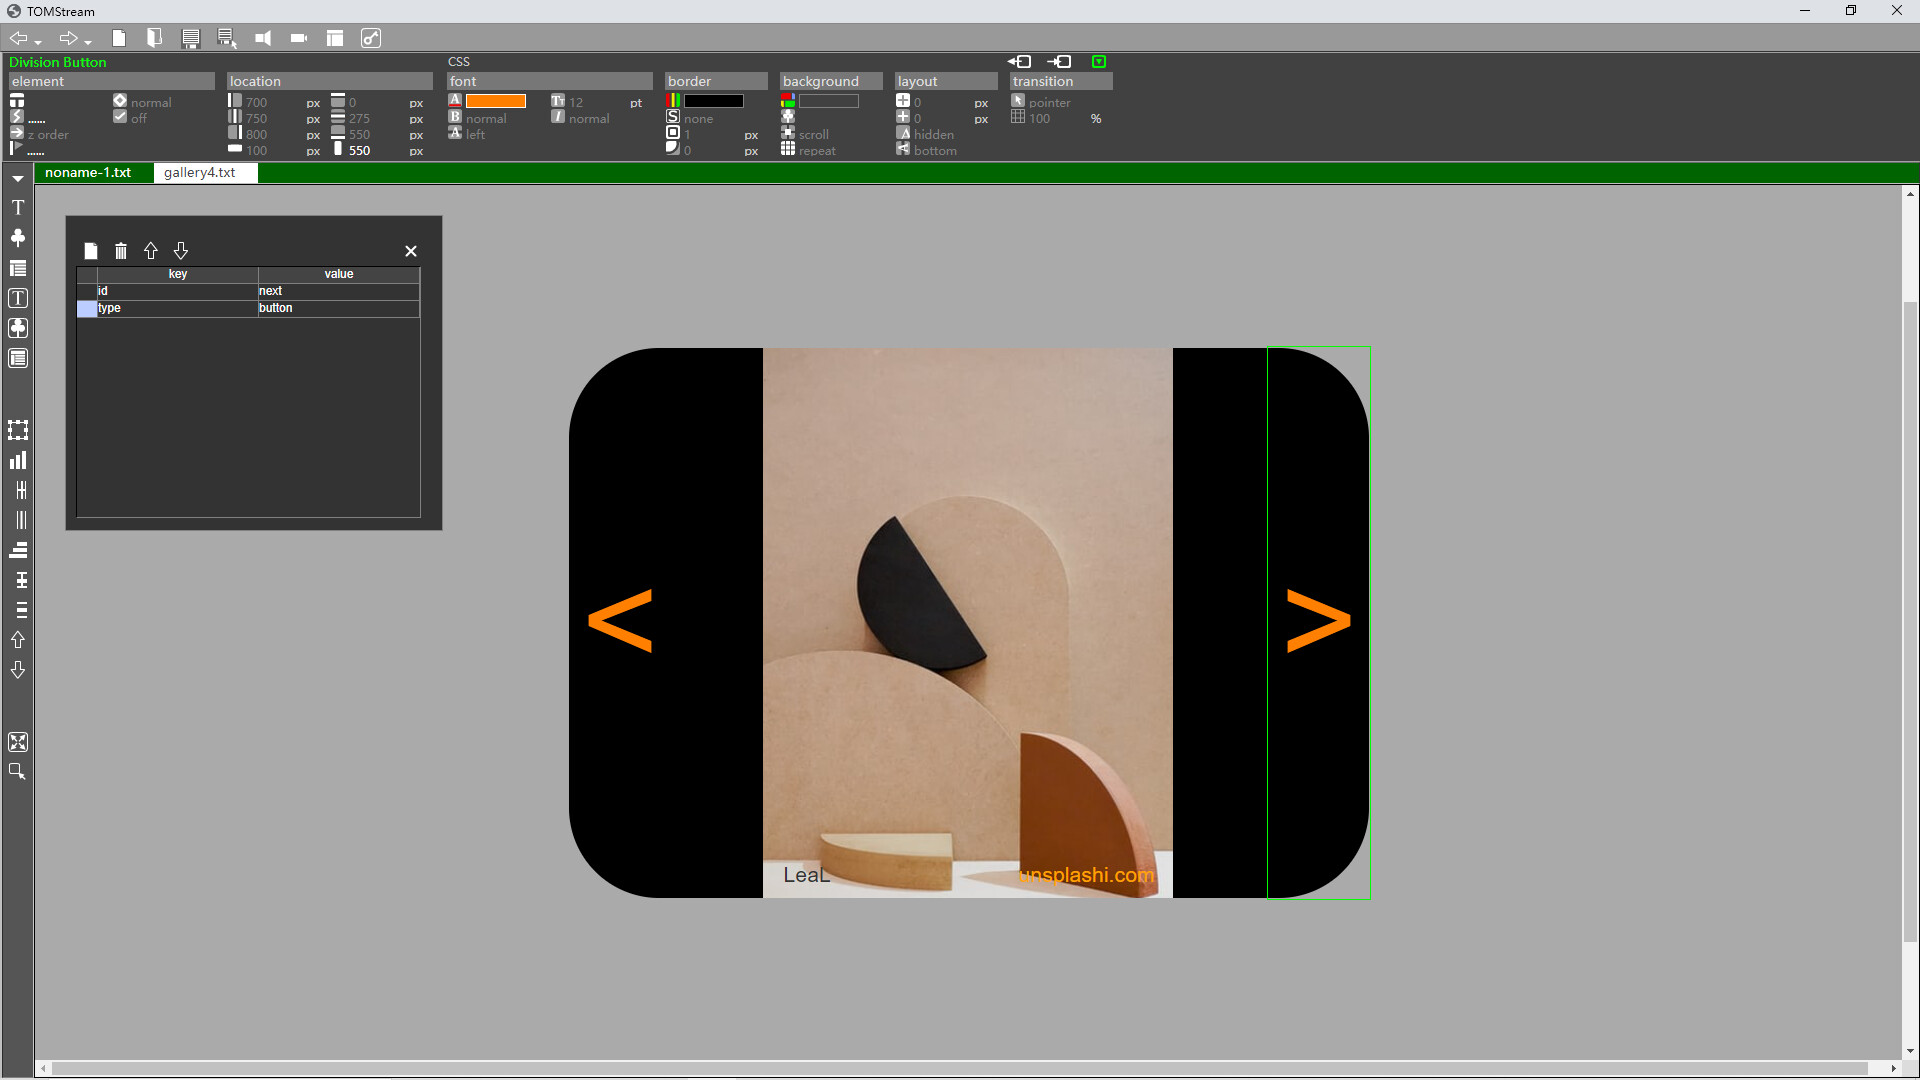Screen dimensions: 1920x1080
Task: Toggle the normal checkbox in the element panel
Action: (x=119, y=100)
